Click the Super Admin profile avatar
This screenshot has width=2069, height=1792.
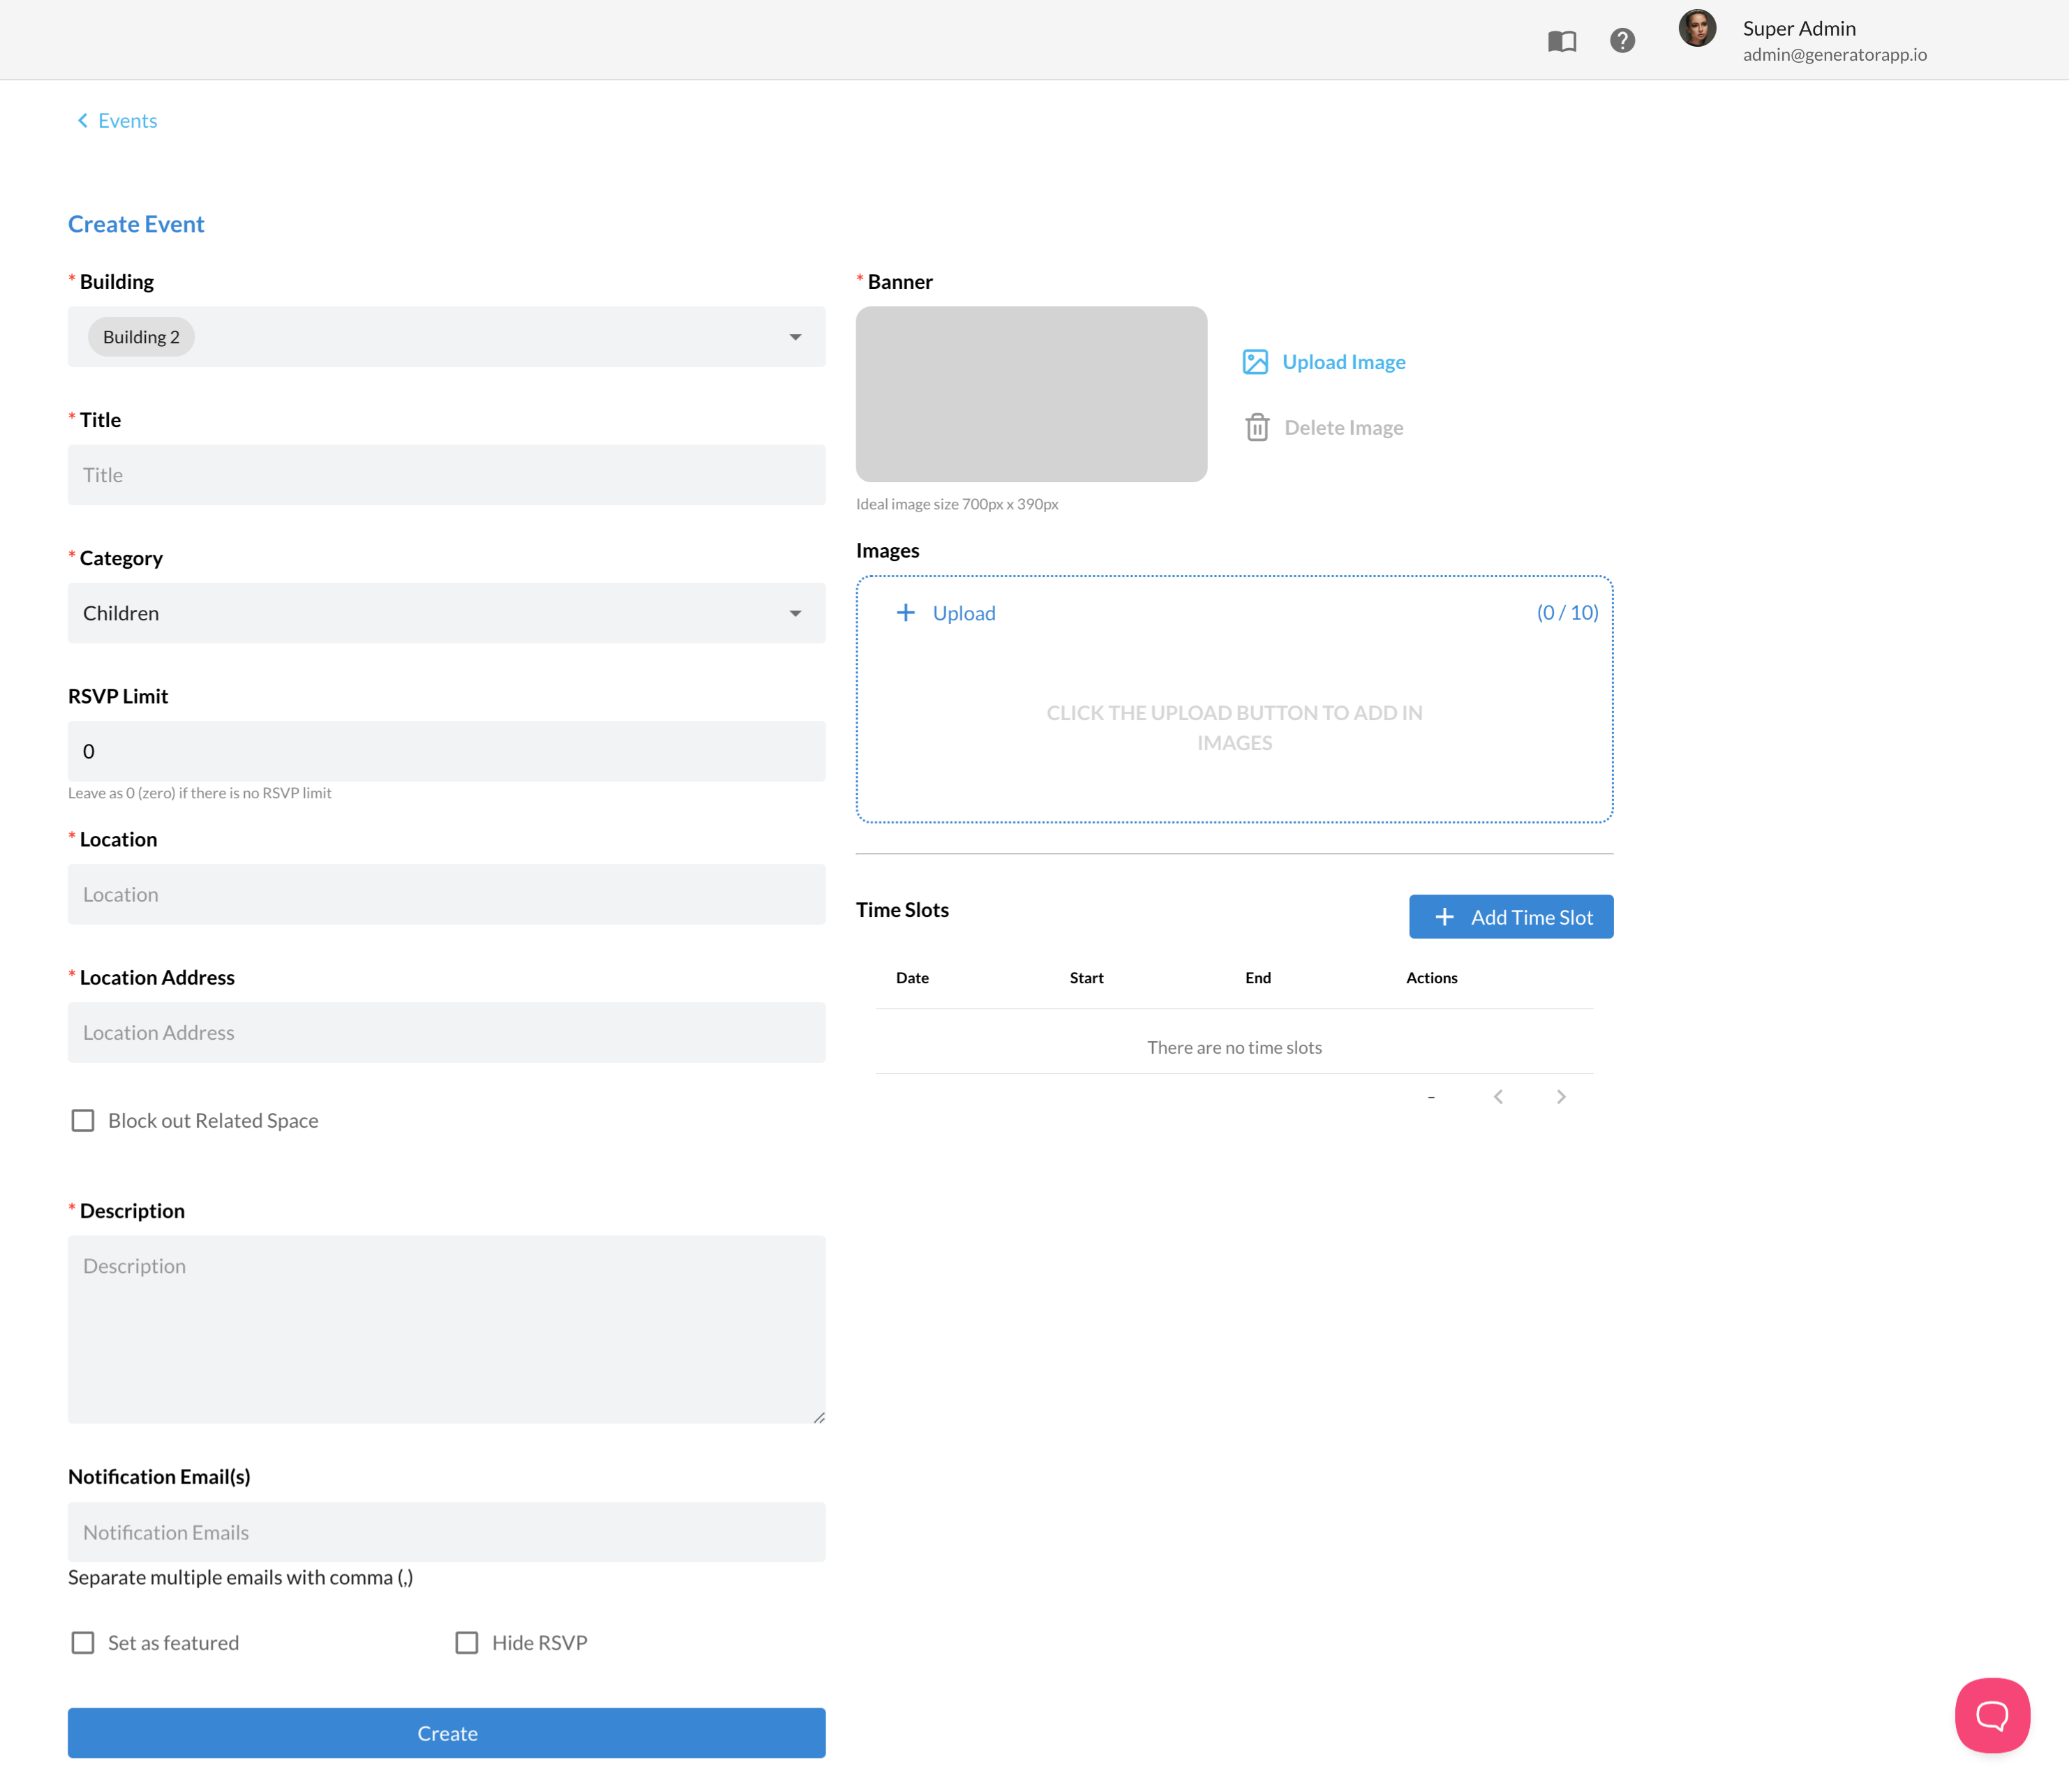(x=1696, y=29)
